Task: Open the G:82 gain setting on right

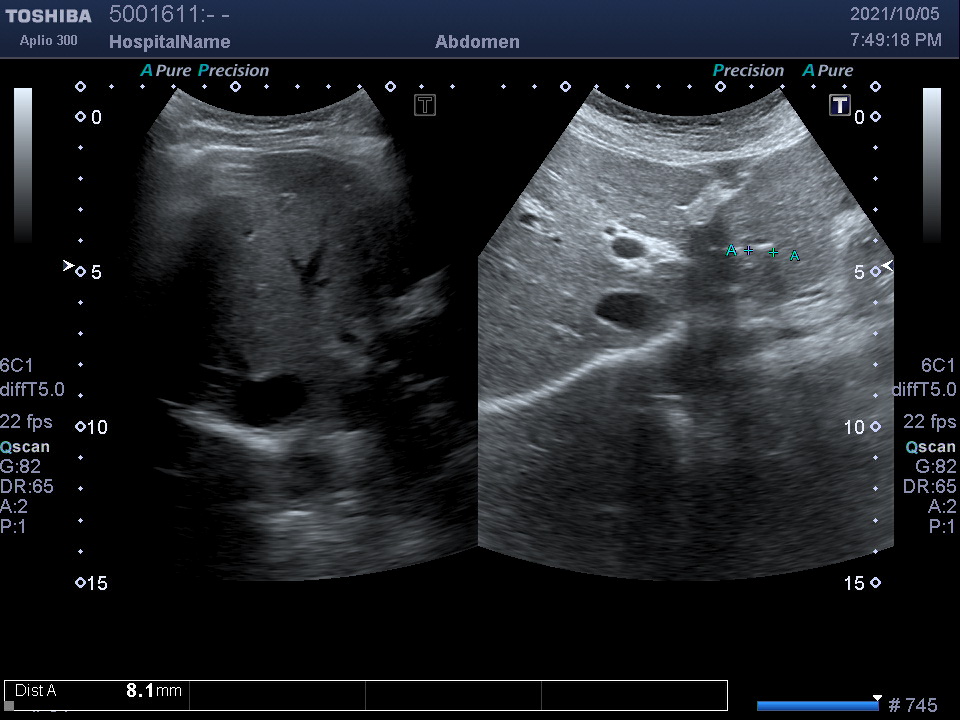Action: [x=935, y=466]
